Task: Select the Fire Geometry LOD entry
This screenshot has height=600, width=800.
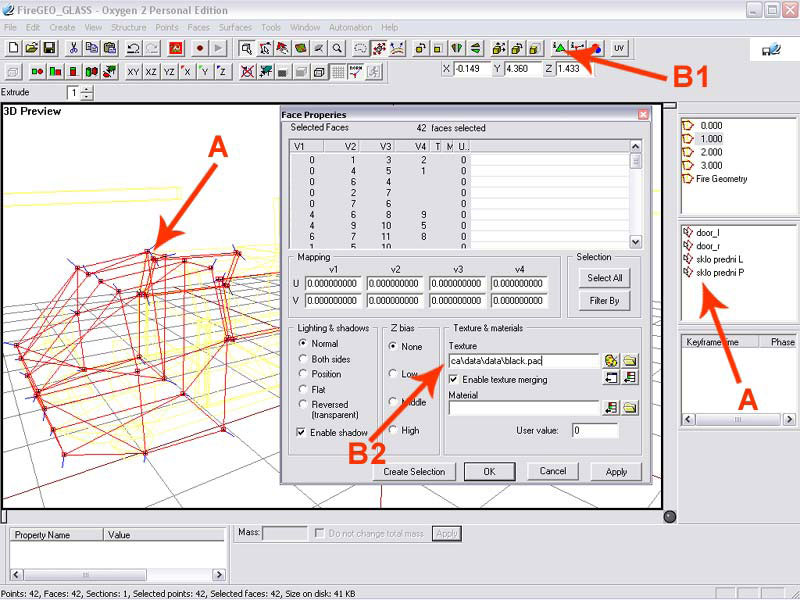Action: (x=721, y=179)
